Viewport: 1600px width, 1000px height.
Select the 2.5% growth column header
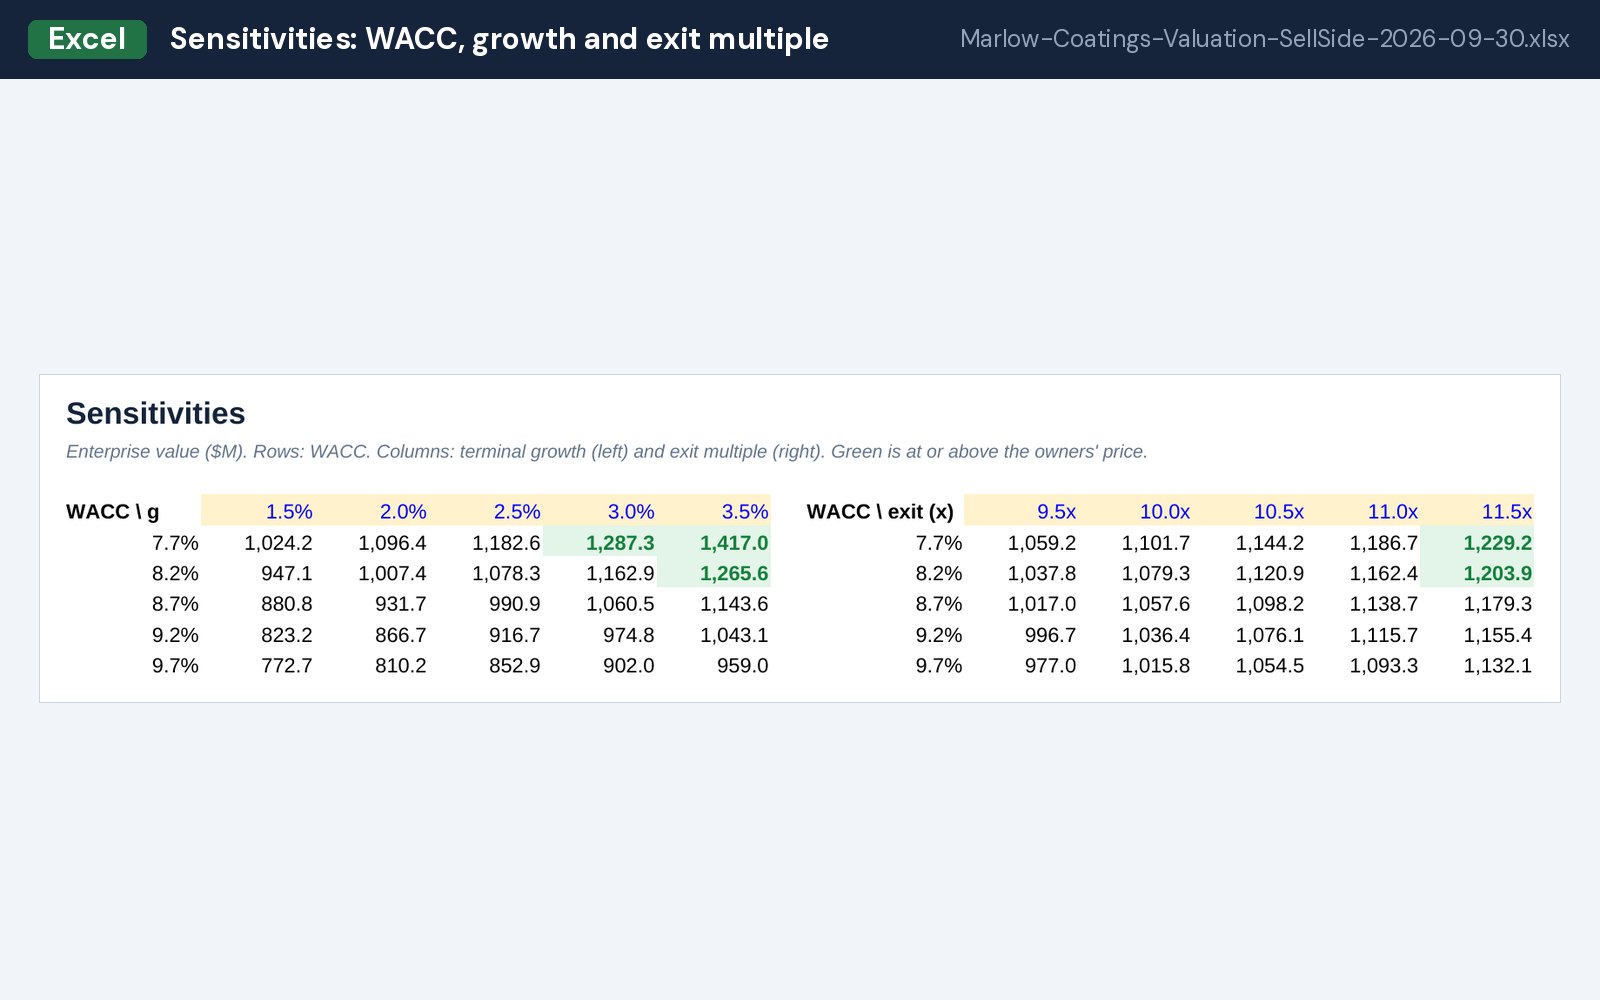coord(517,512)
